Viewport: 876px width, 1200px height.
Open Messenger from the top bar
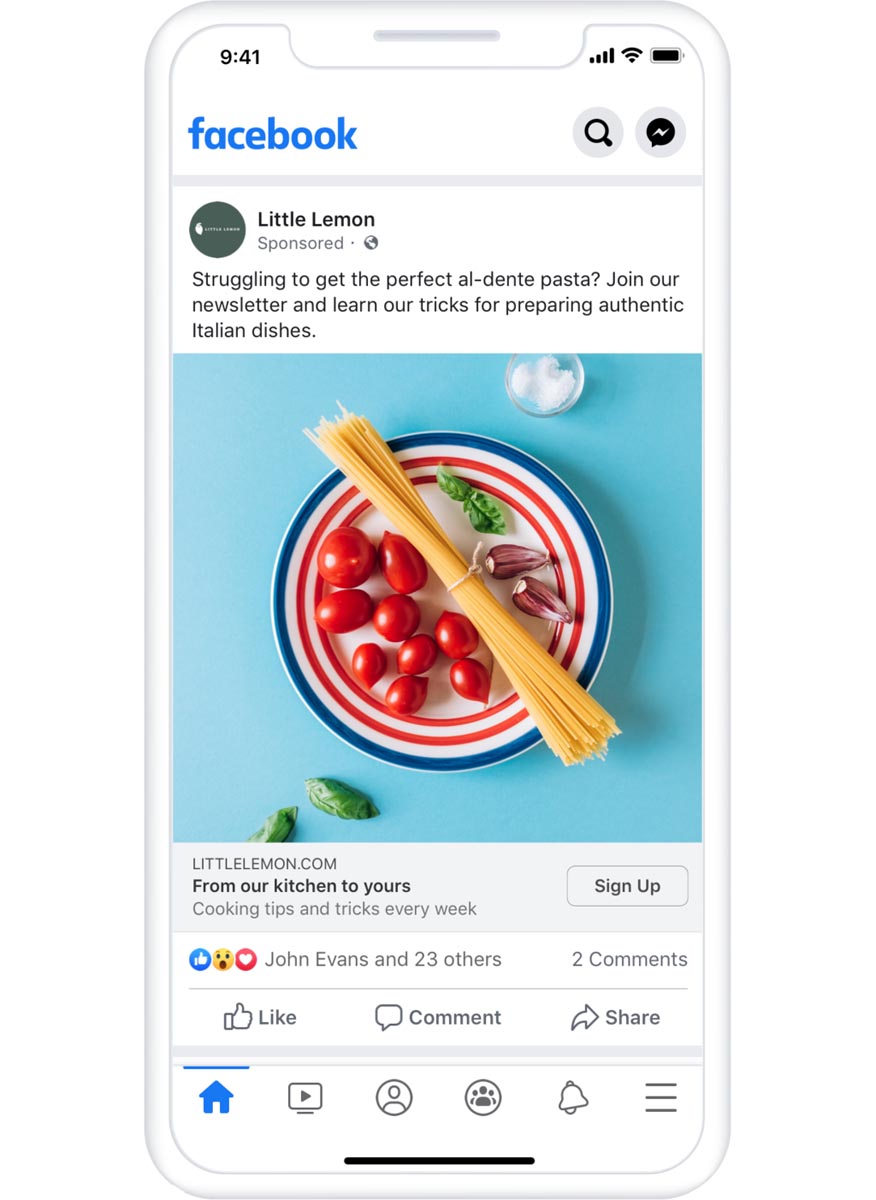tap(660, 132)
